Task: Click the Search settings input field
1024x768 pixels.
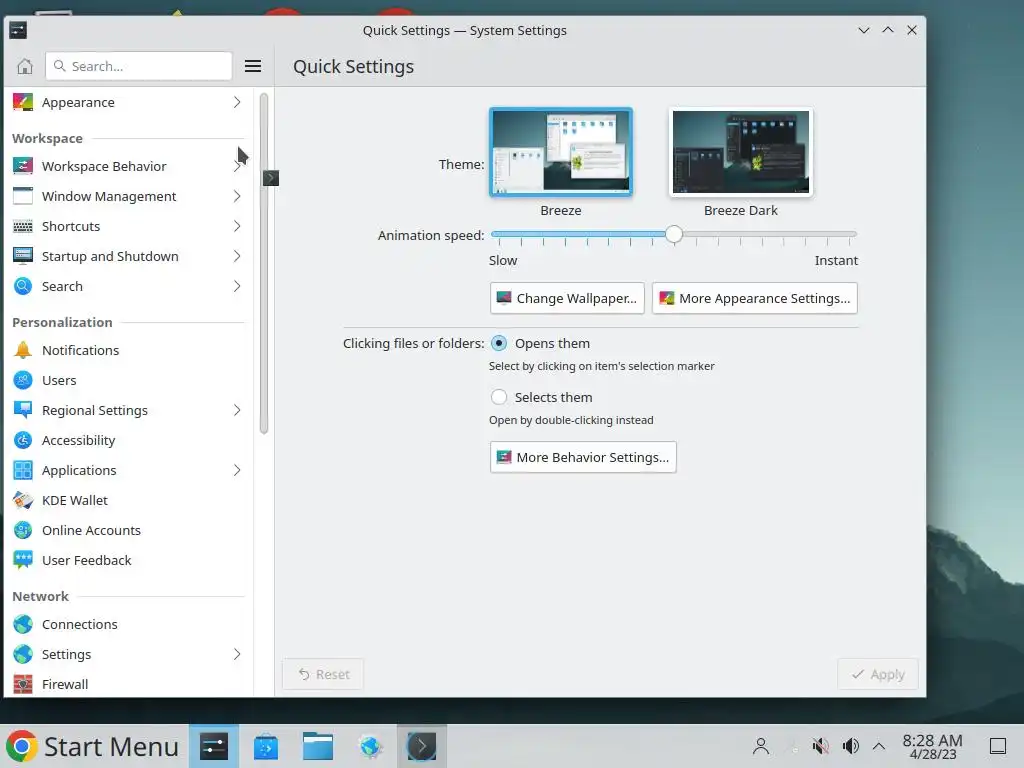Action: pos(138,66)
